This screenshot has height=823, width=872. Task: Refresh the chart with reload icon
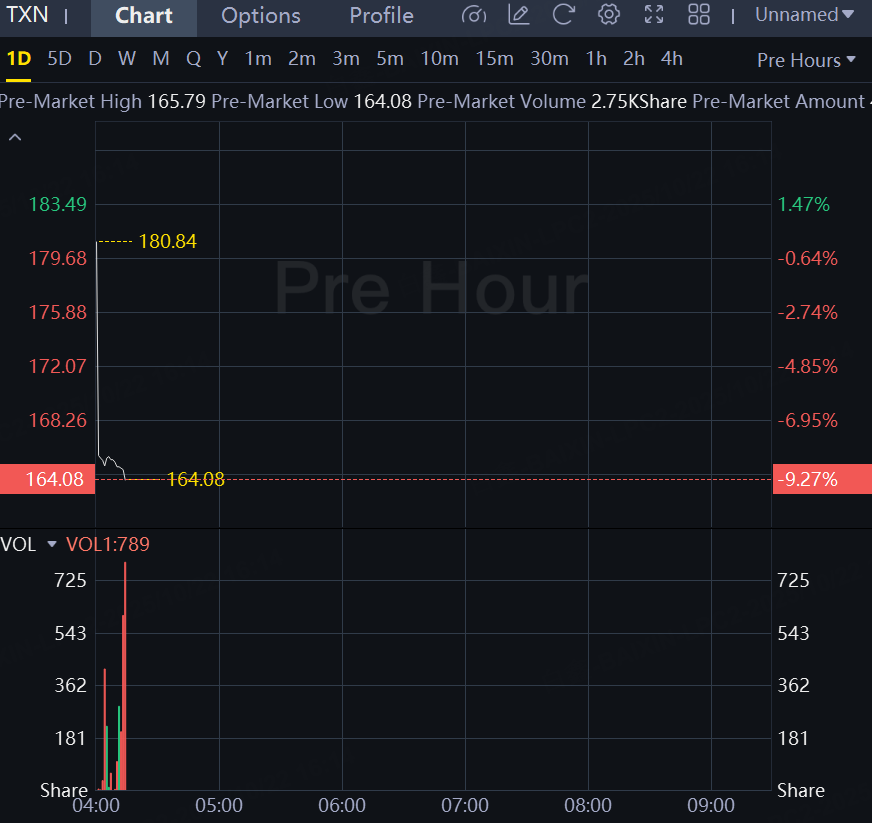click(x=563, y=15)
